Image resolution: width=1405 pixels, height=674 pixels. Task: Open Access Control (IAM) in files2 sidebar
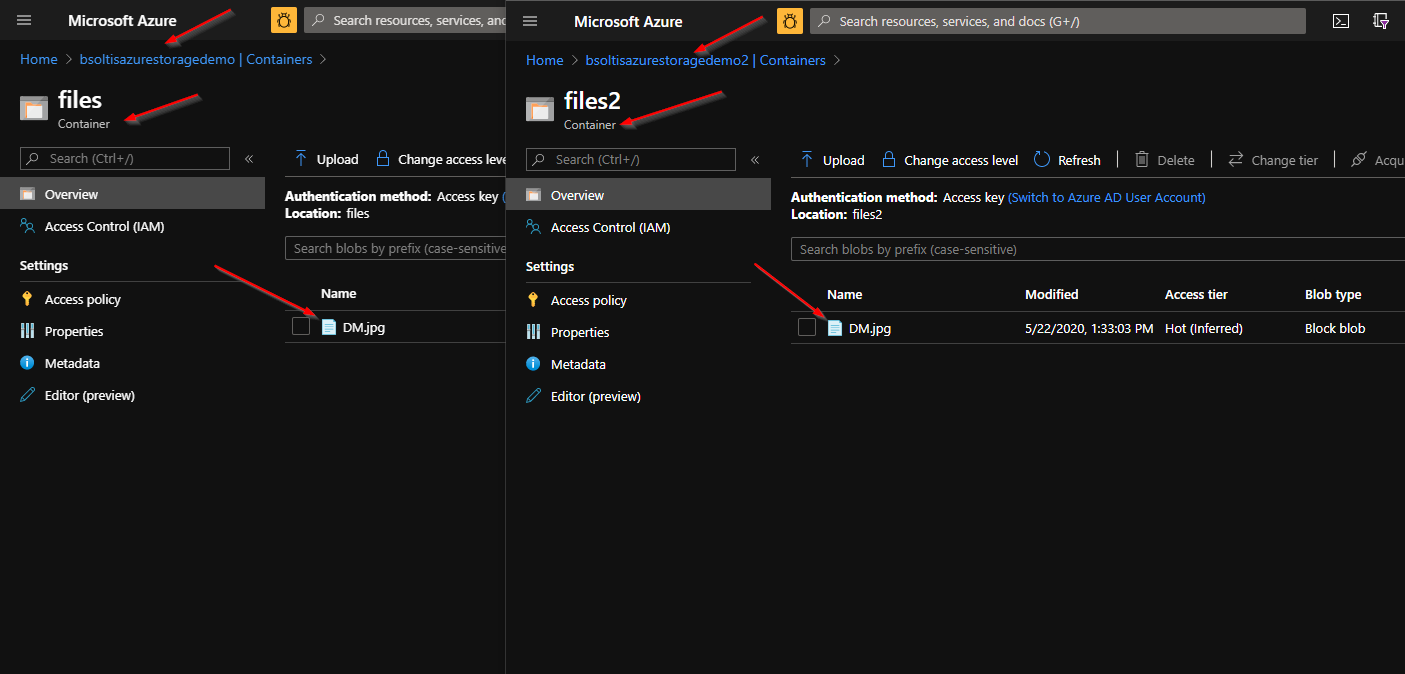tap(610, 227)
